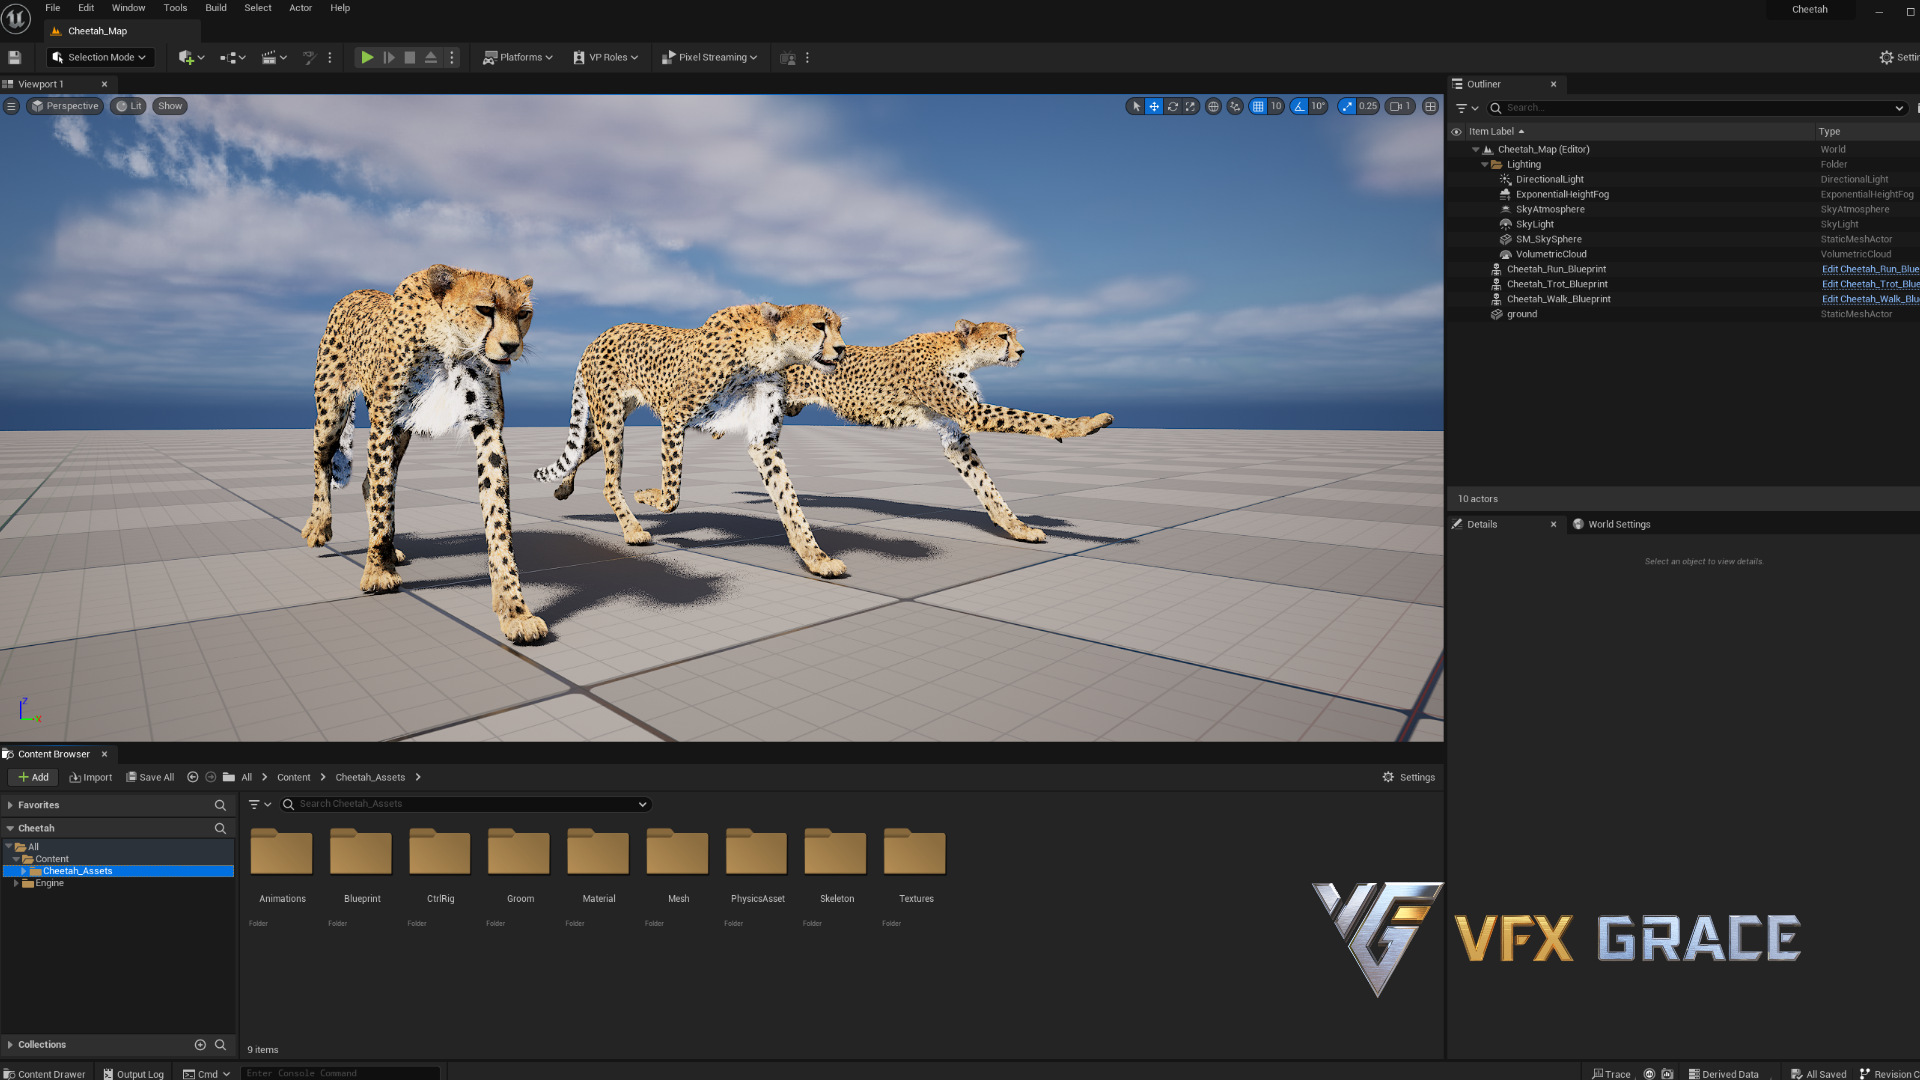Open the Build menu
Screen dimensions: 1920x1080
pyautogui.click(x=216, y=8)
